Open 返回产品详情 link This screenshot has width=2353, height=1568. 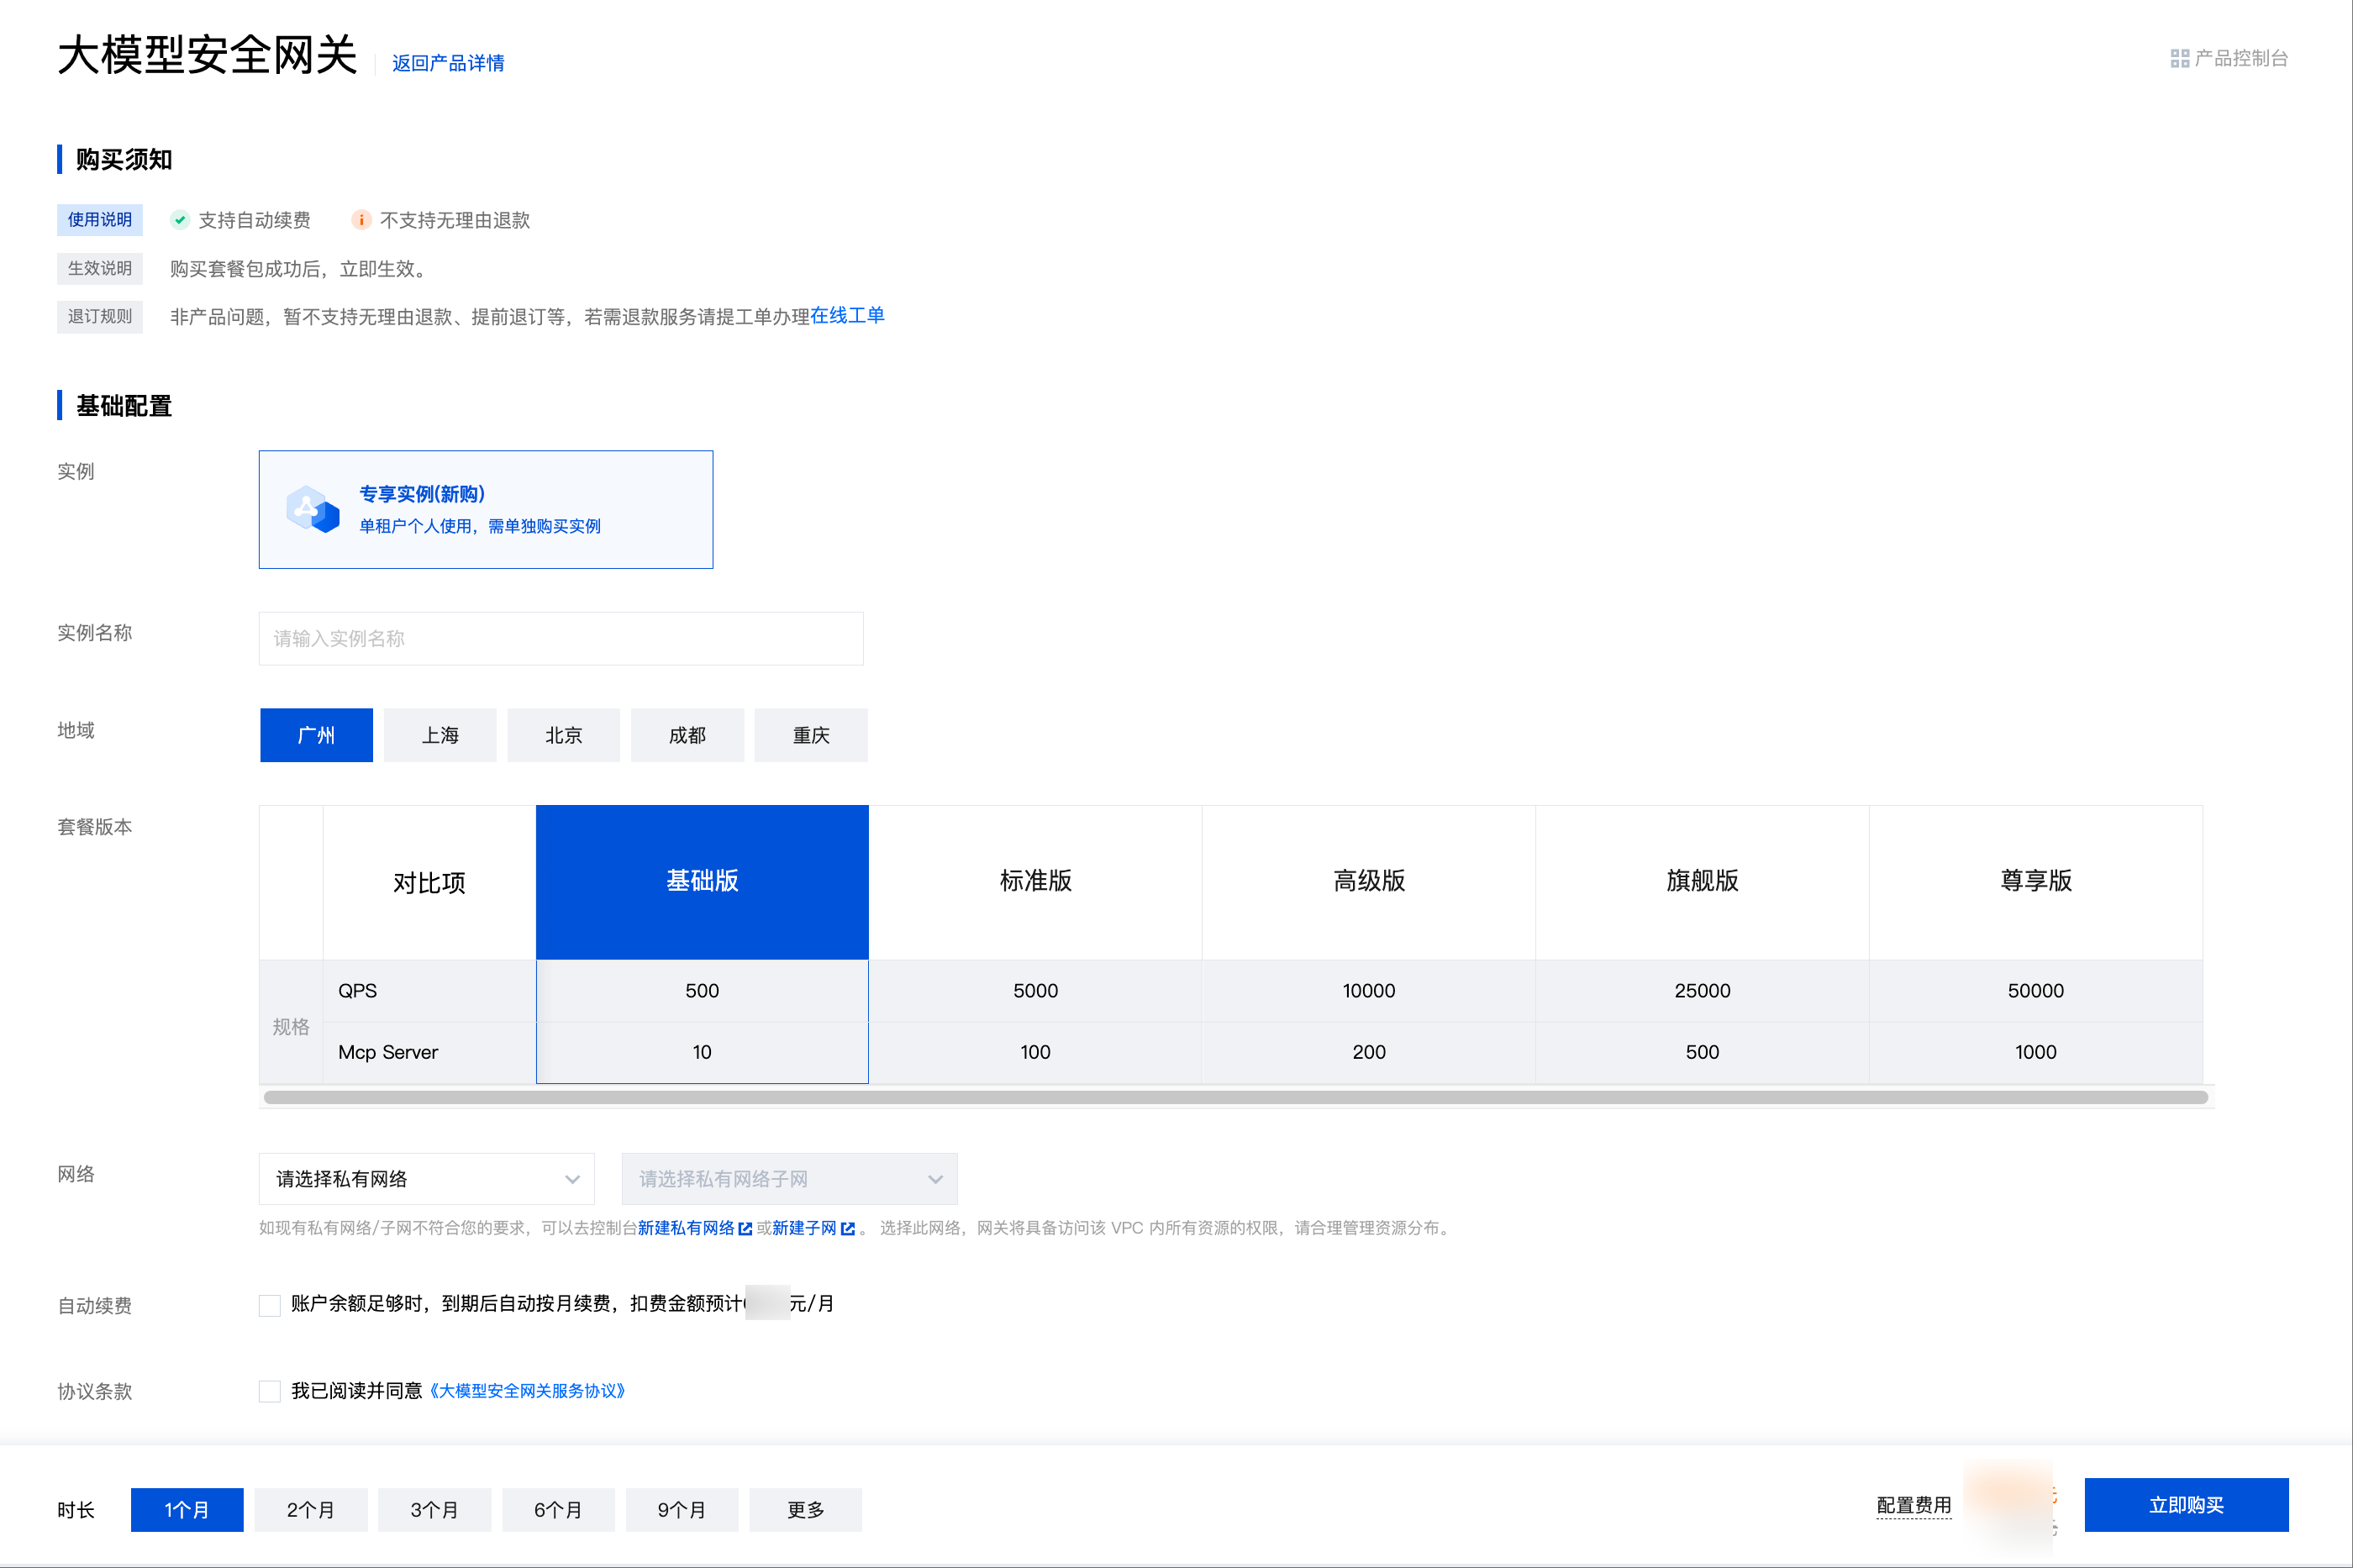pos(448,63)
